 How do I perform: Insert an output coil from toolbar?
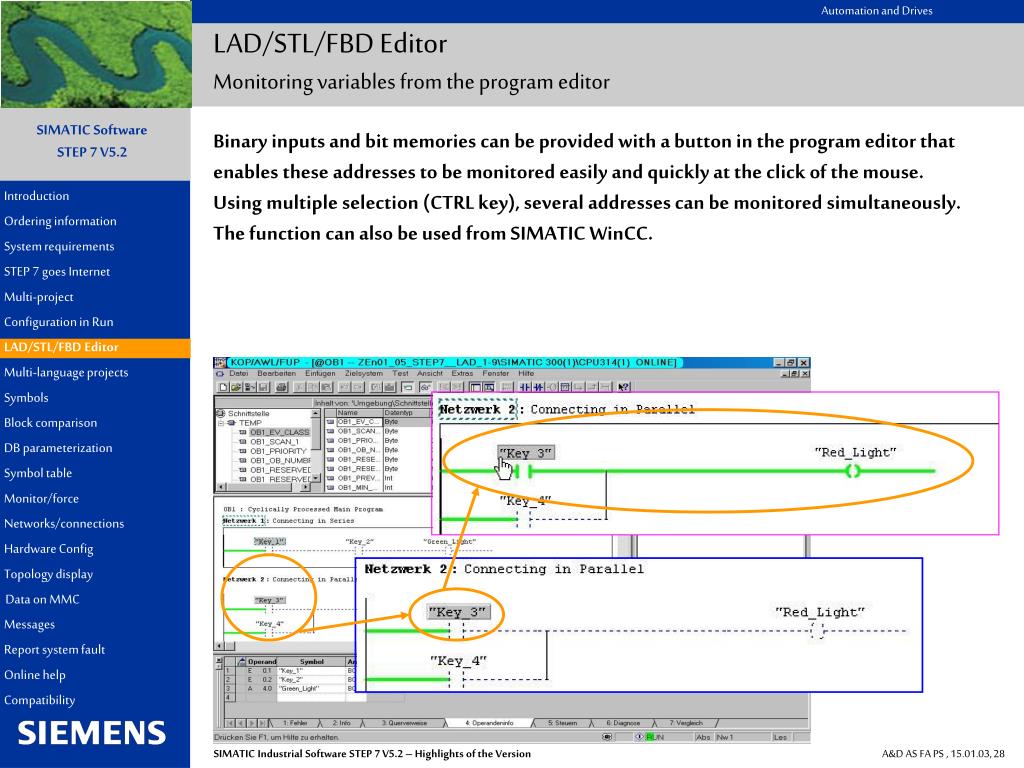(x=552, y=387)
